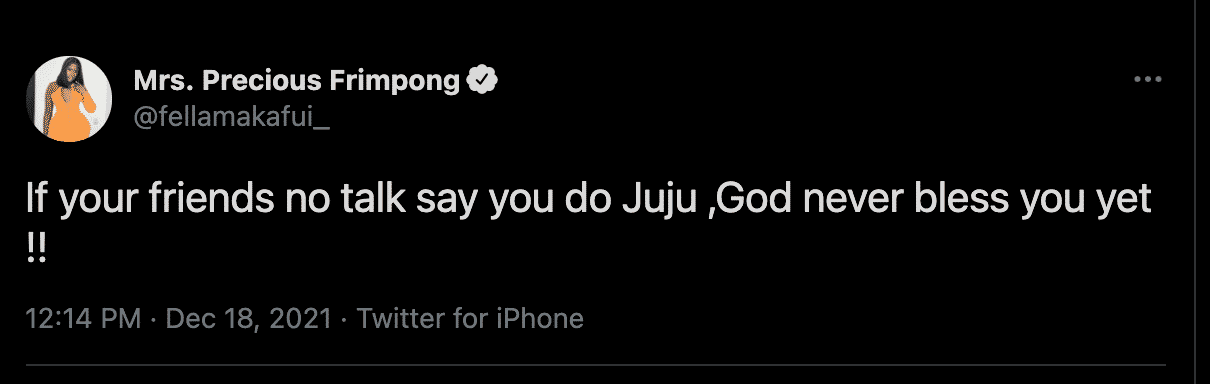The width and height of the screenshot is (1210, 384).
Task: Click the word "iPhone" in the source
Action: click(x=542, y=319)
